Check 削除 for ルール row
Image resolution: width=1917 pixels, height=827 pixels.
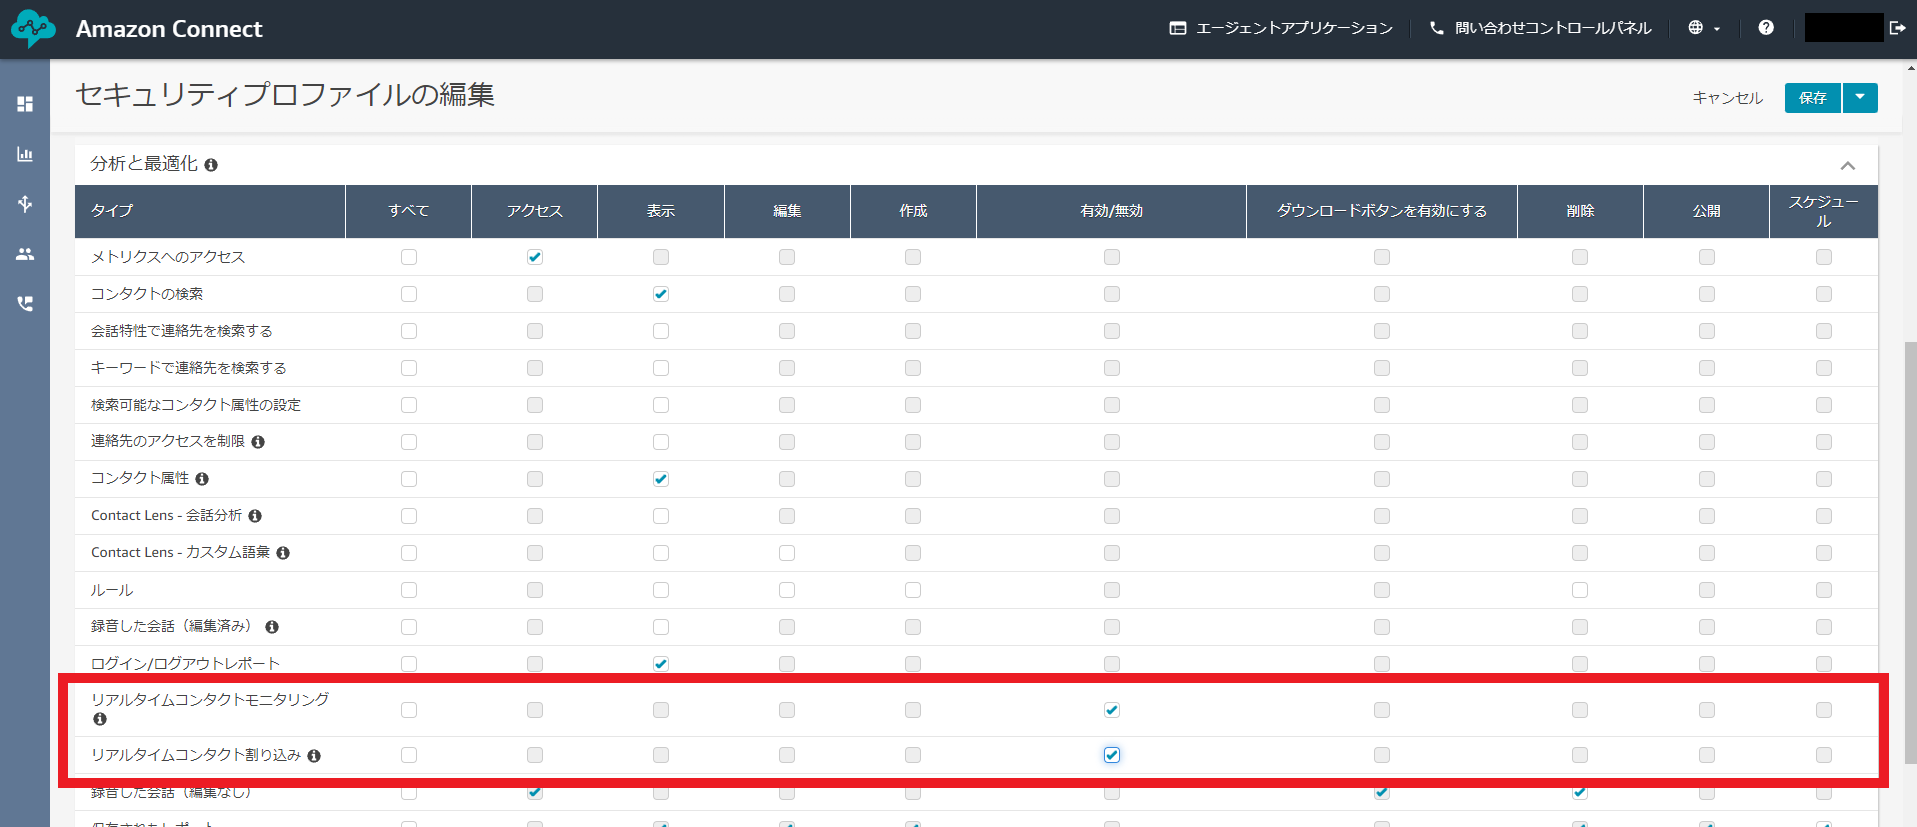pyautogui.click(x=1580, y=590)
